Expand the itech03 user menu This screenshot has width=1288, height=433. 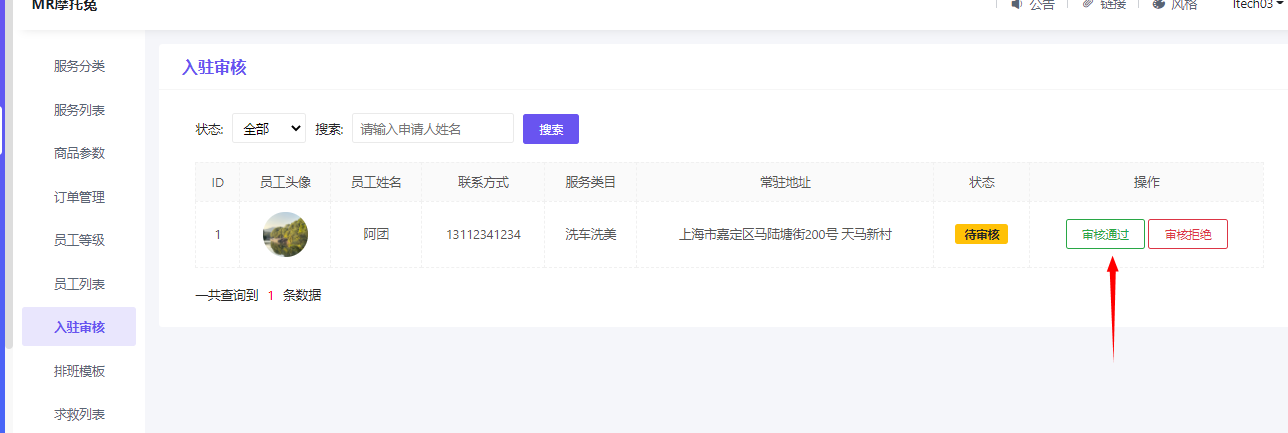pyautogui.click(x=1257, y=4)
